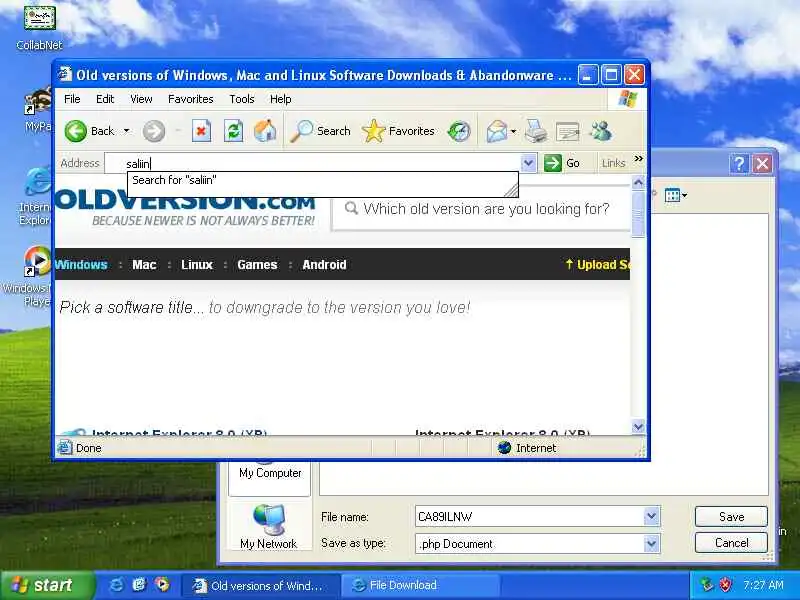Click the Back arrow icon in Internet Explorer

(76, 131)
